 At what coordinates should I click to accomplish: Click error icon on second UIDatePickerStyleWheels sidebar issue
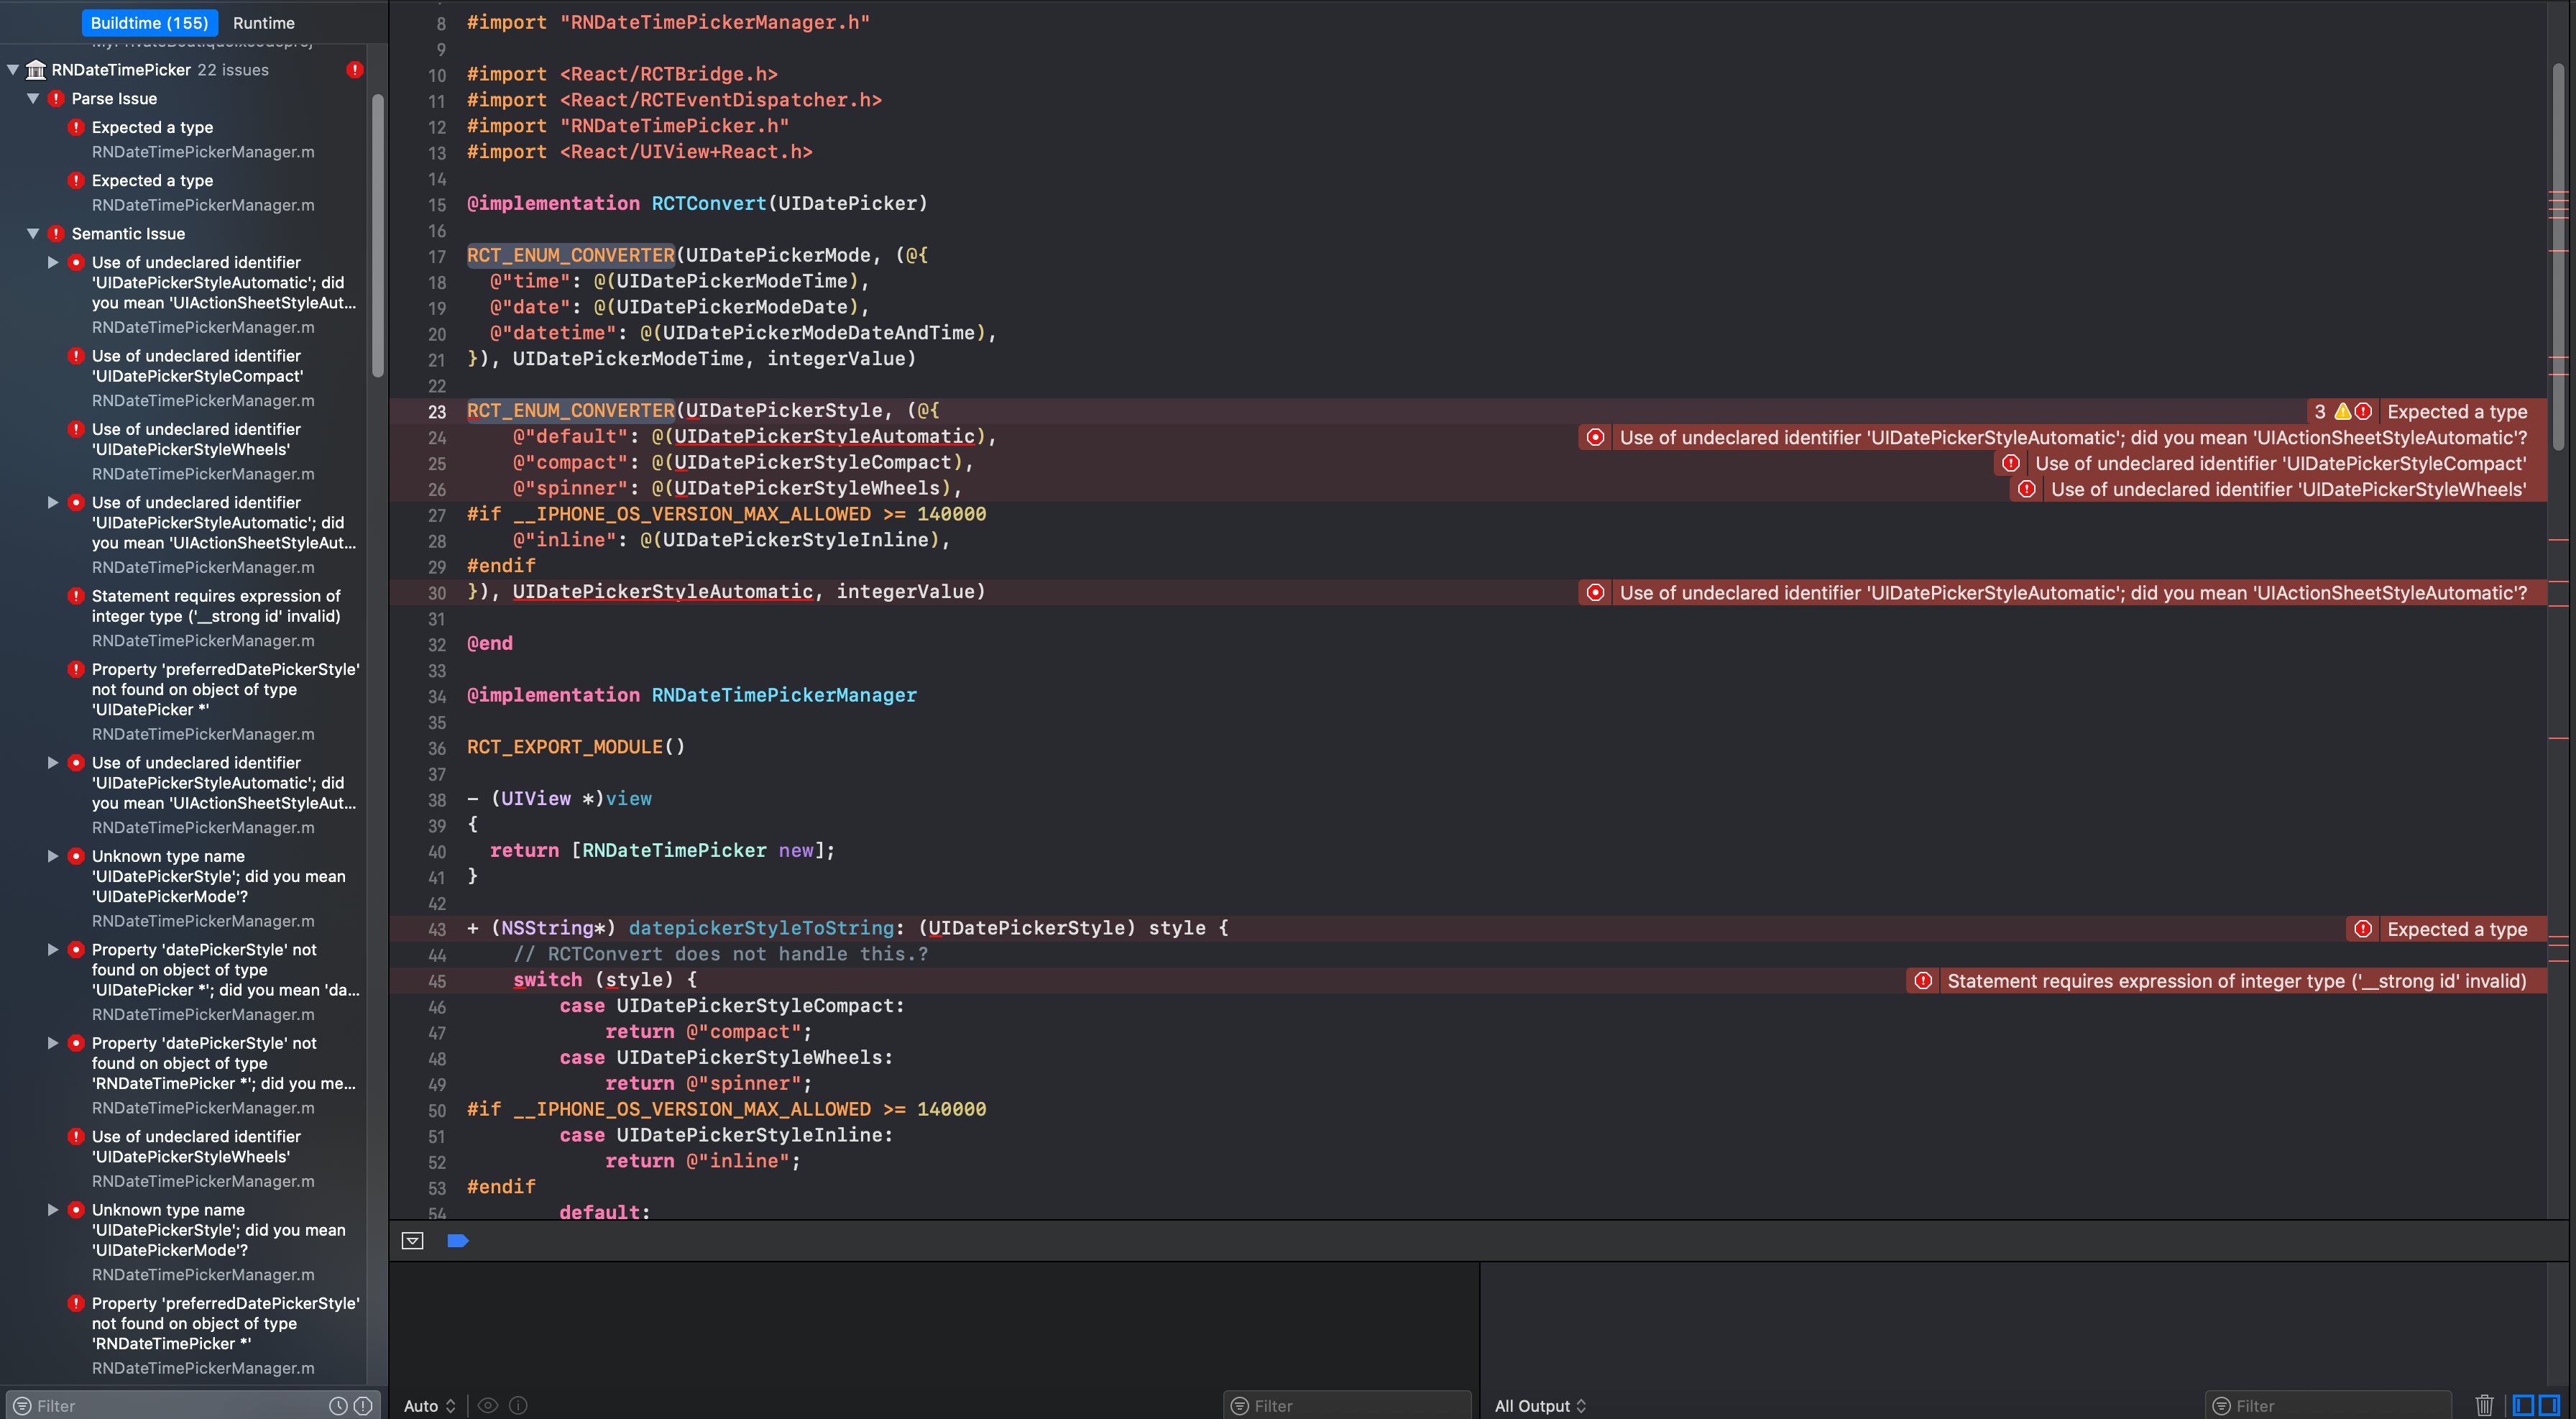pos(76,1137)
